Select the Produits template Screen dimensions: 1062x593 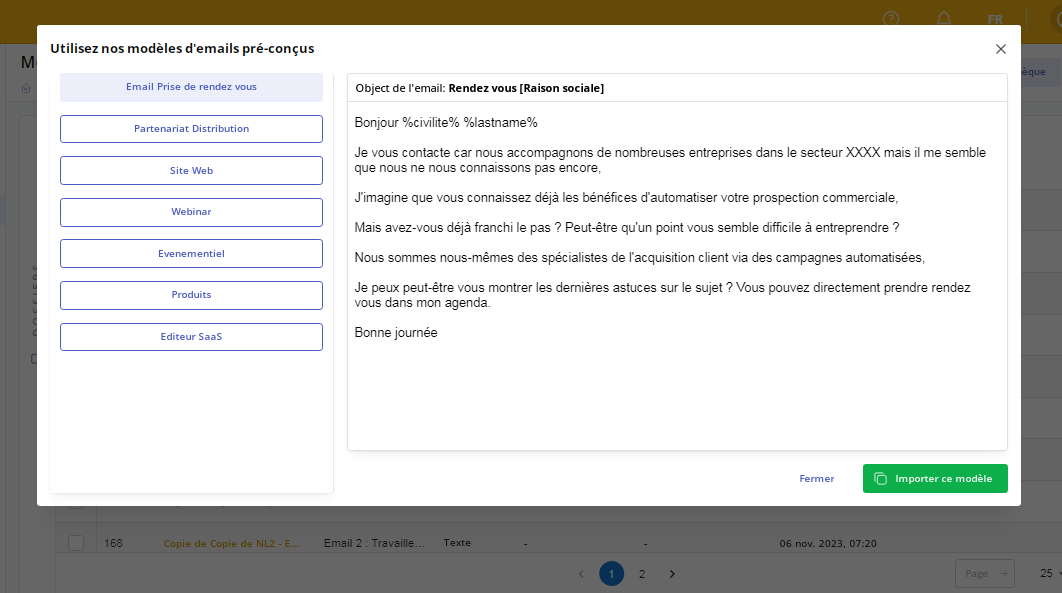(191, 295)
